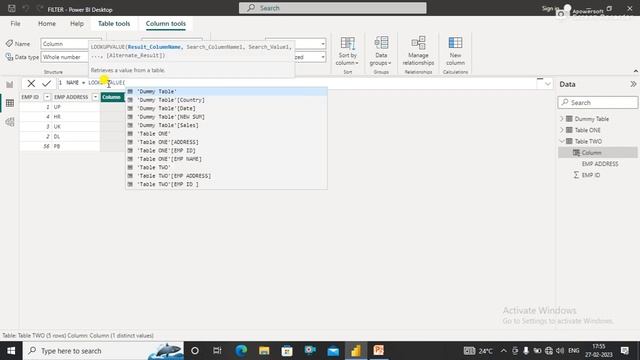The height and width of the screenshot is (360, 640).
Task: Expand the formula bar chevron
Action: point(548,84)
